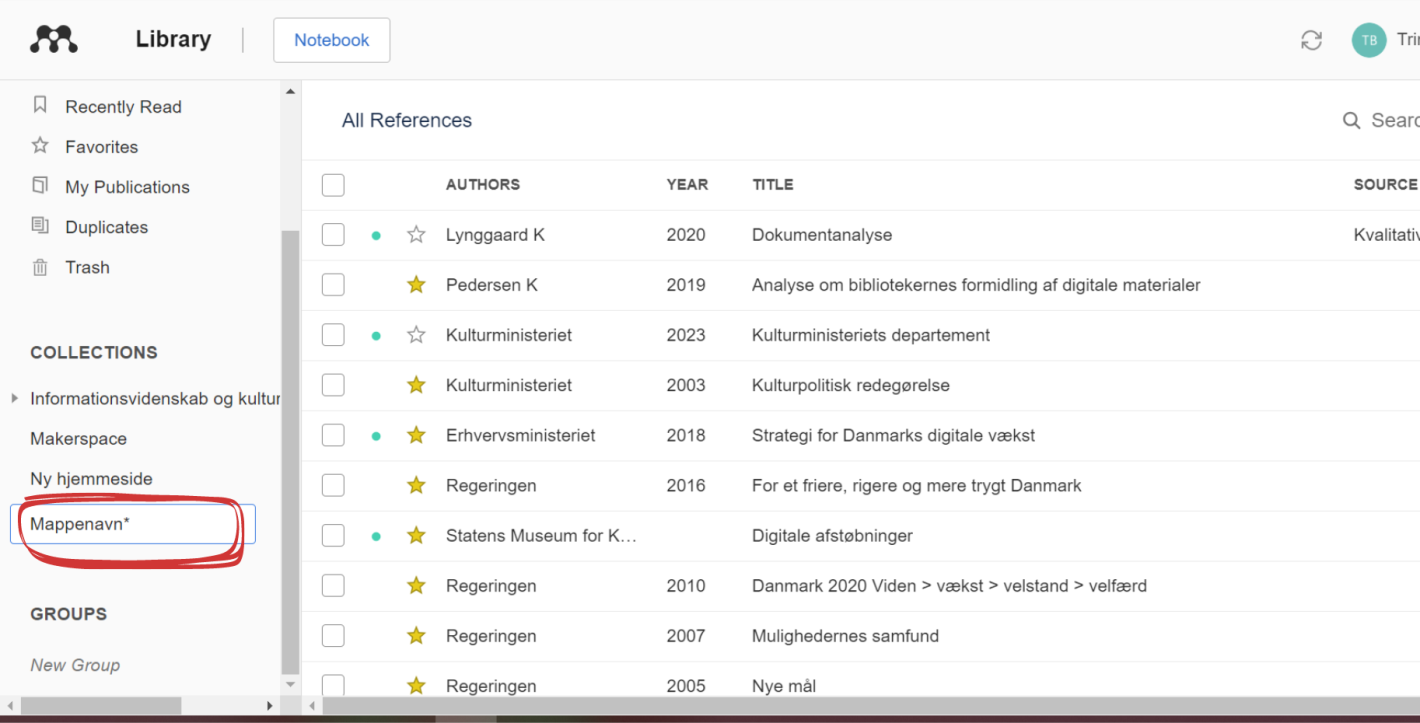Select checkbox for Dokumentanalyse reference
Screen dimensions: 1420x723
point(333,235)
